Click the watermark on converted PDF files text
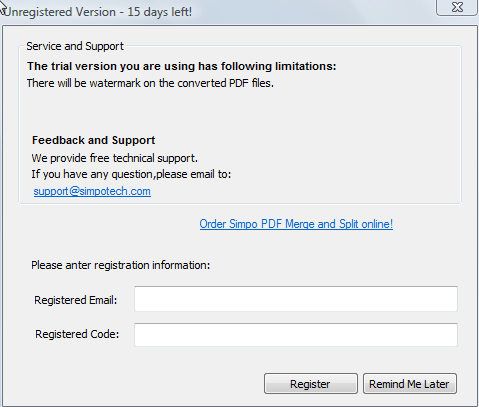Screen dimensions: 479x407 point(150,83)
